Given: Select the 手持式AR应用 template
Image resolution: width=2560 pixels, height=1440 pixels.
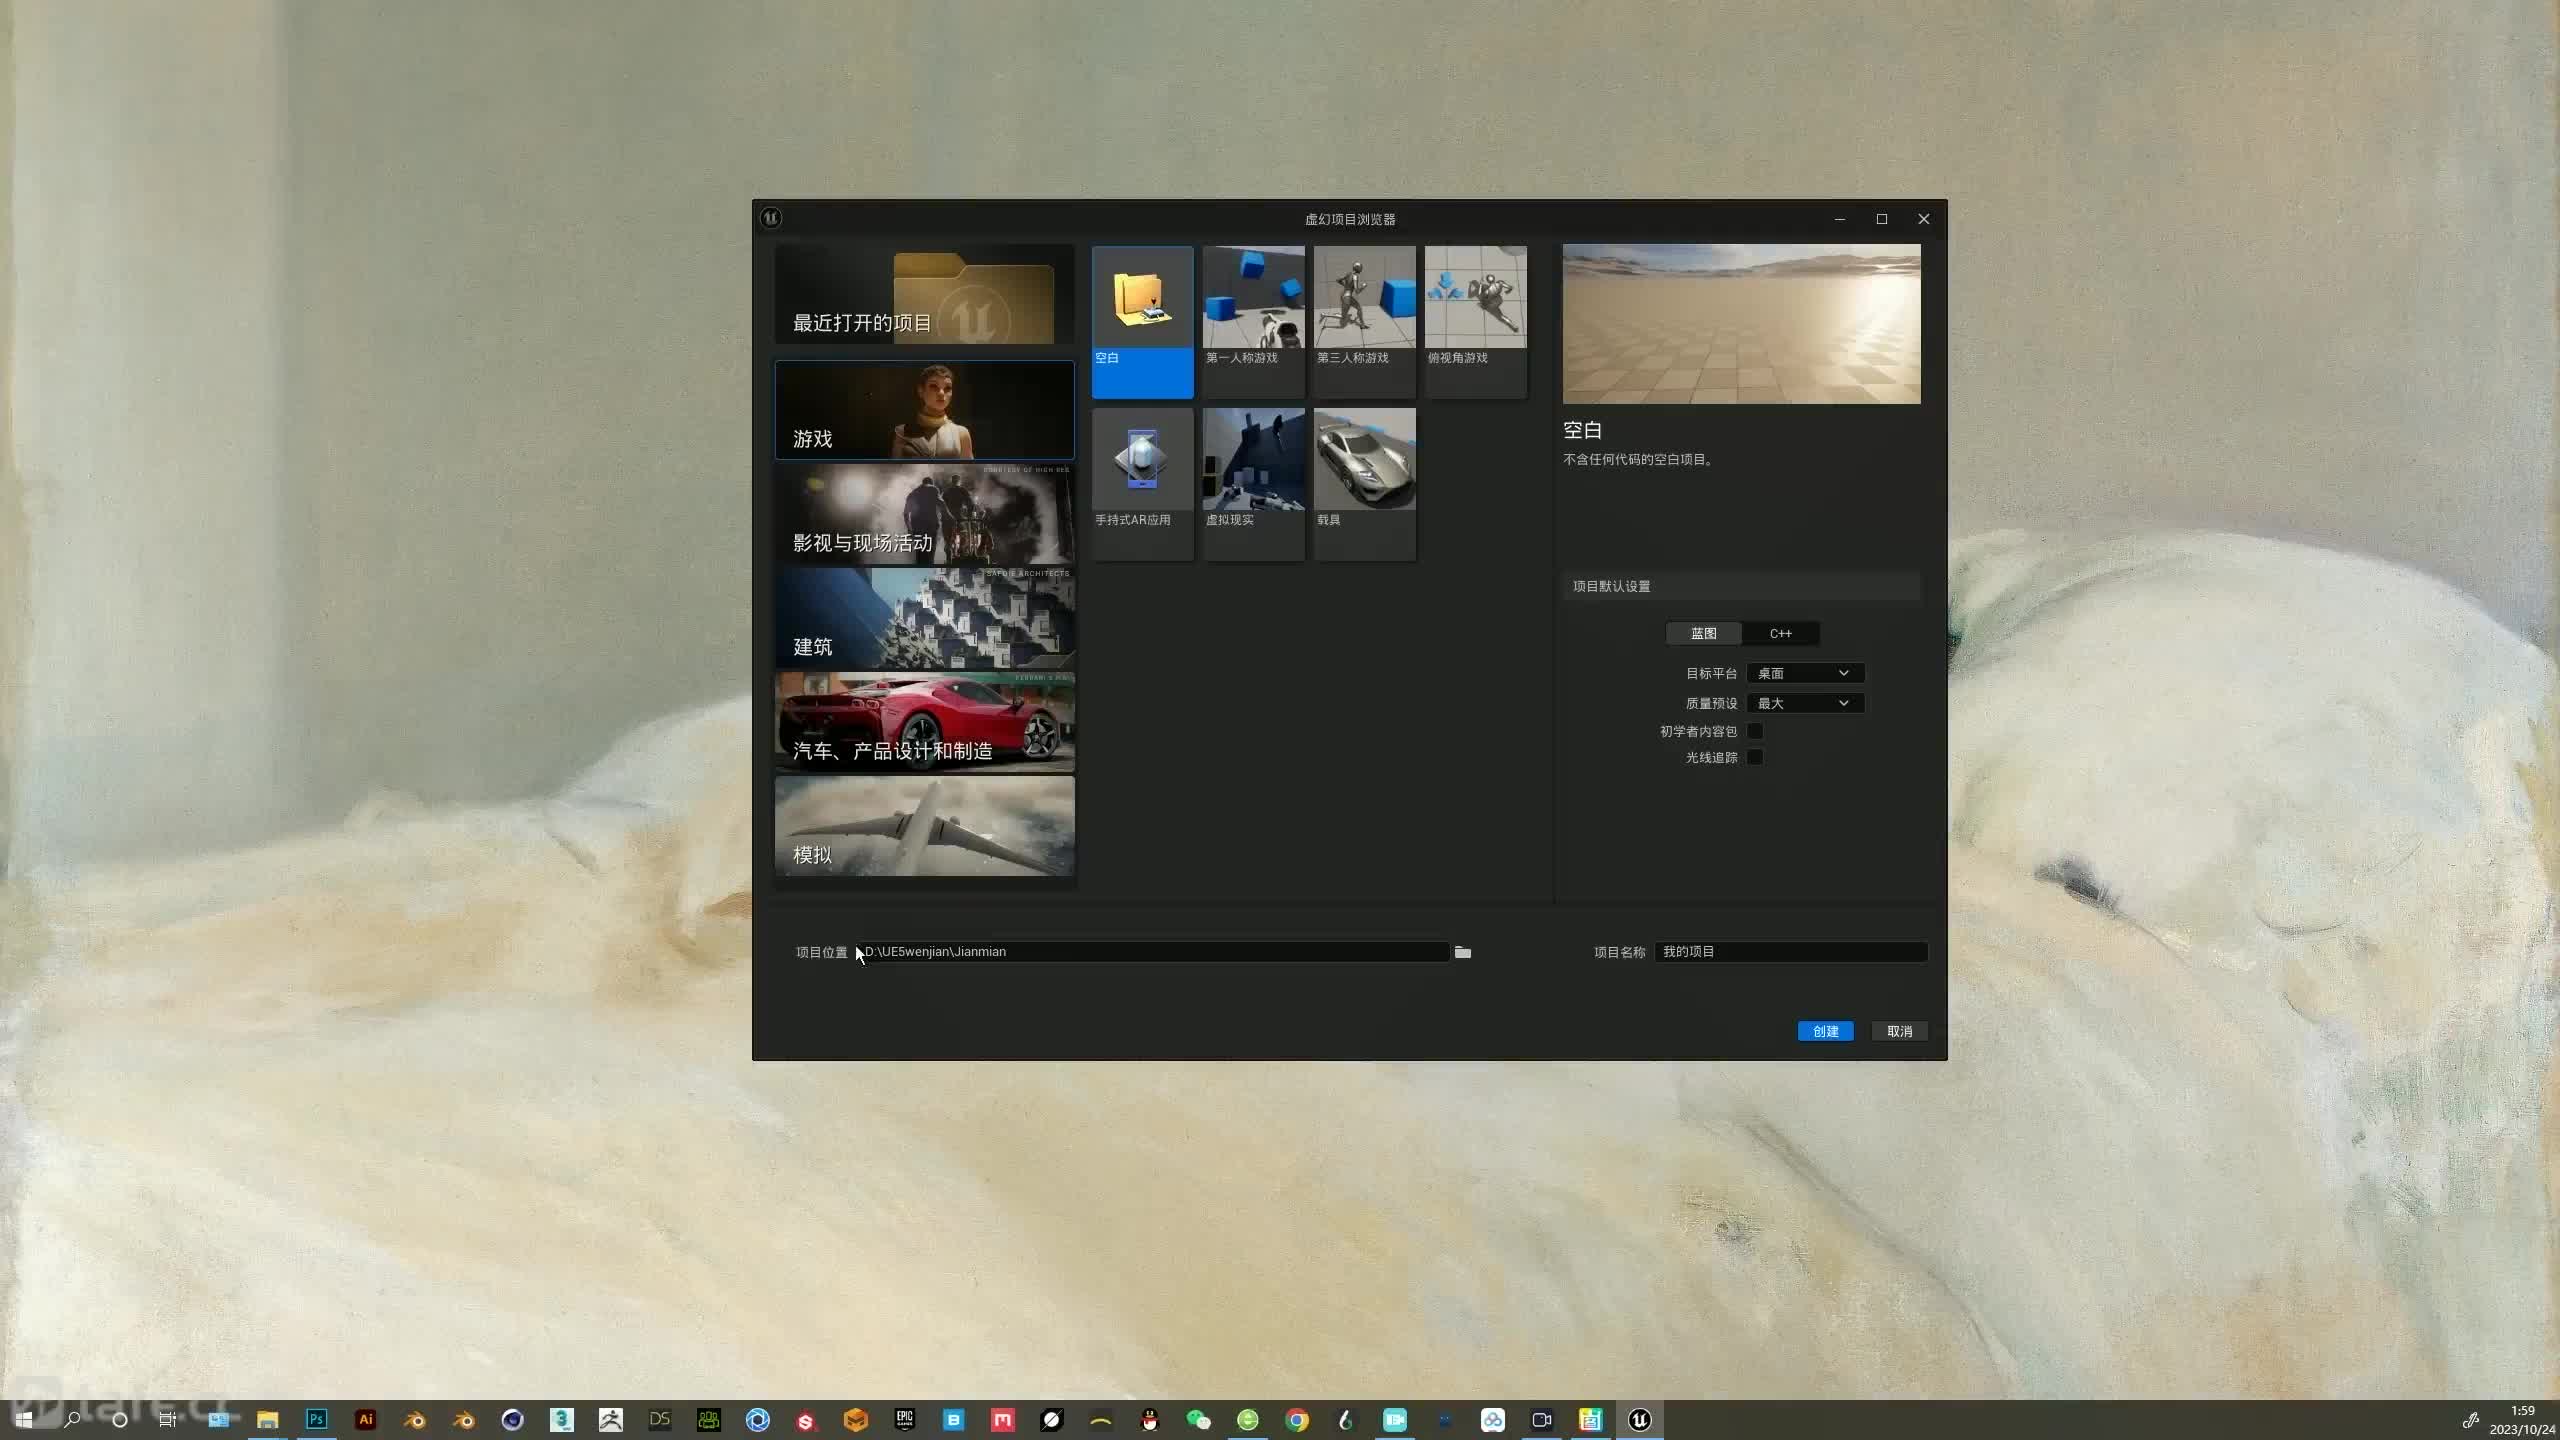Looking at the screenshot, I should (1142, 483).
